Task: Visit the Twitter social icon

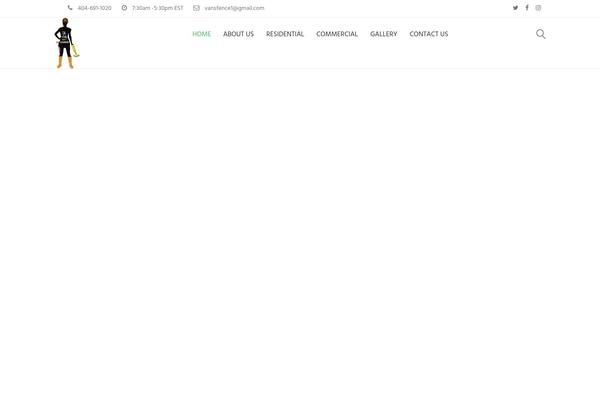Action: pos(515,8)
